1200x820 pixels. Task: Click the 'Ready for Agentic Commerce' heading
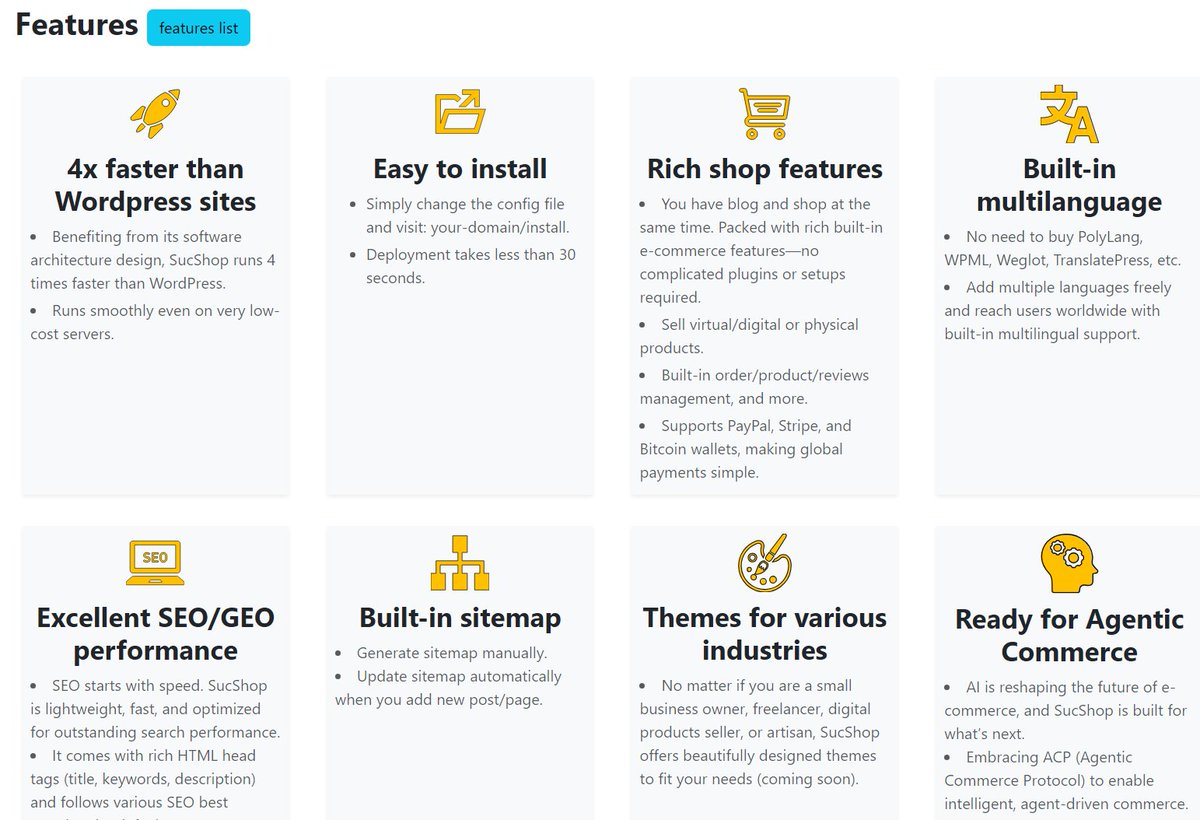pyautogui.click(x=1069, y=636)
